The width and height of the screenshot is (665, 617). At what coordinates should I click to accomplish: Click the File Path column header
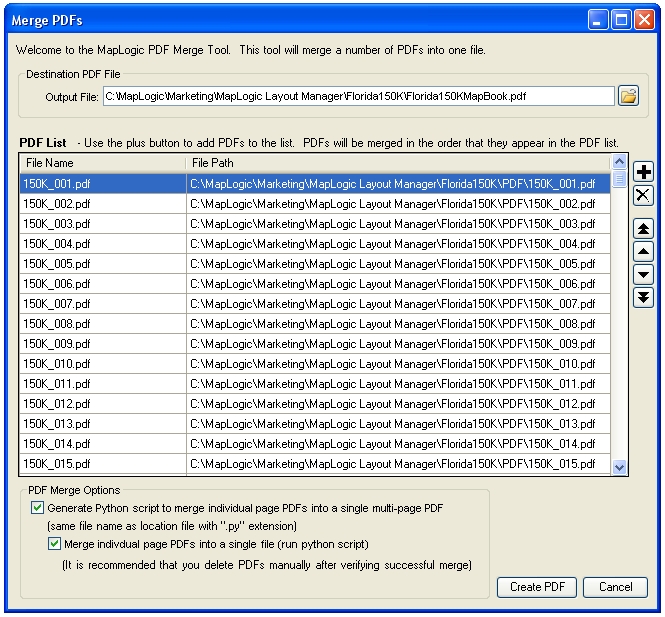point(398,163)
